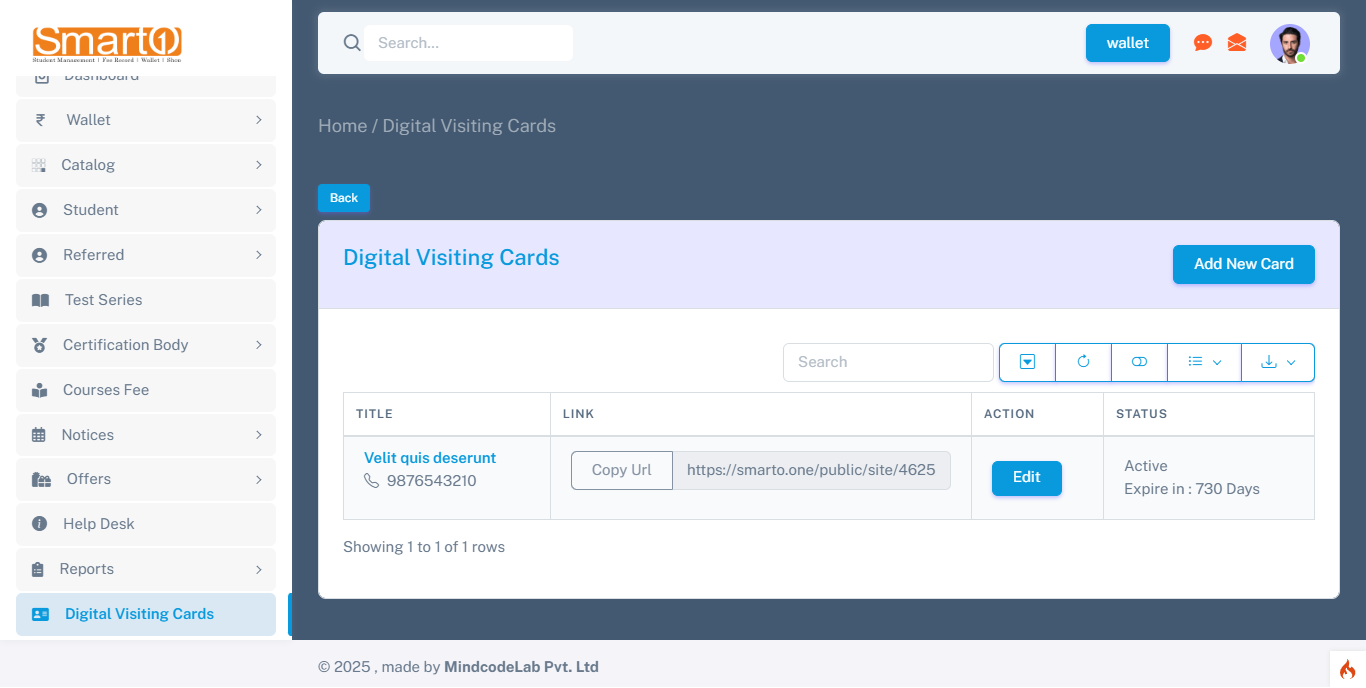Screen dimensions: 1366x688
Task: Click the blue wallet button in header
Action: click(1127, 43)
